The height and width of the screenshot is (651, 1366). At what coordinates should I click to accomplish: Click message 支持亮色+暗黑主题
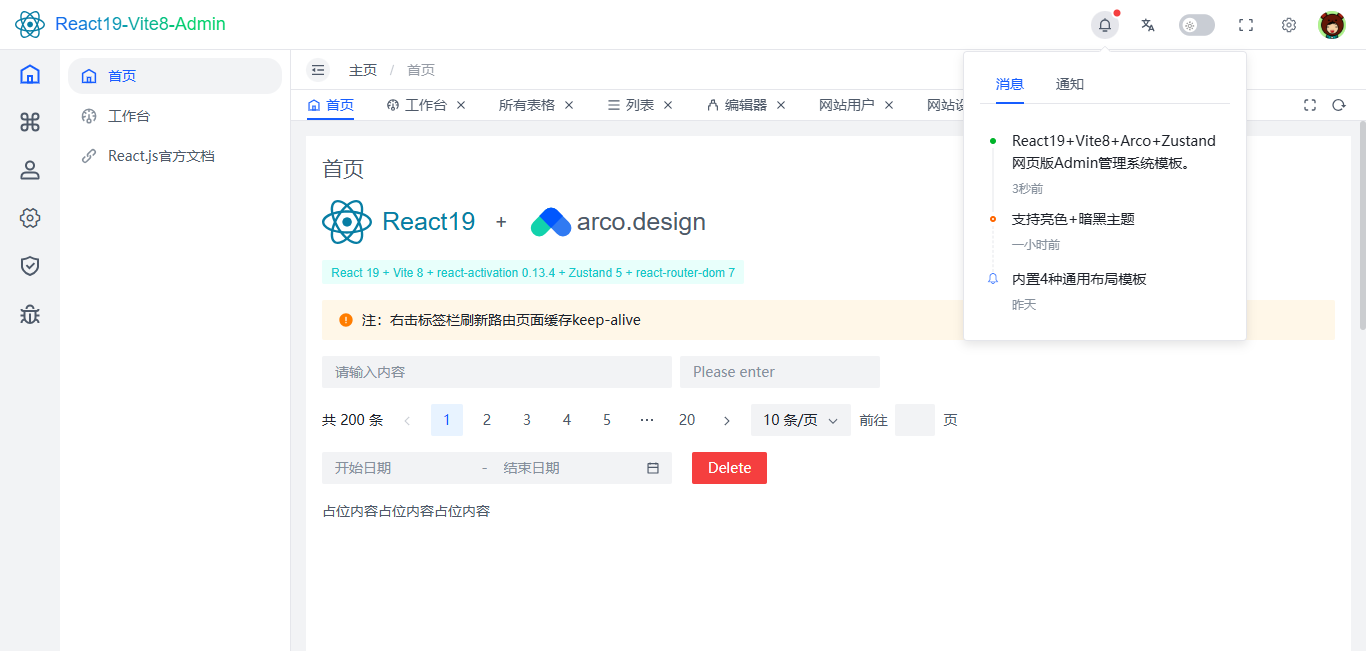pyautogui.click(x=1073, y=219)
